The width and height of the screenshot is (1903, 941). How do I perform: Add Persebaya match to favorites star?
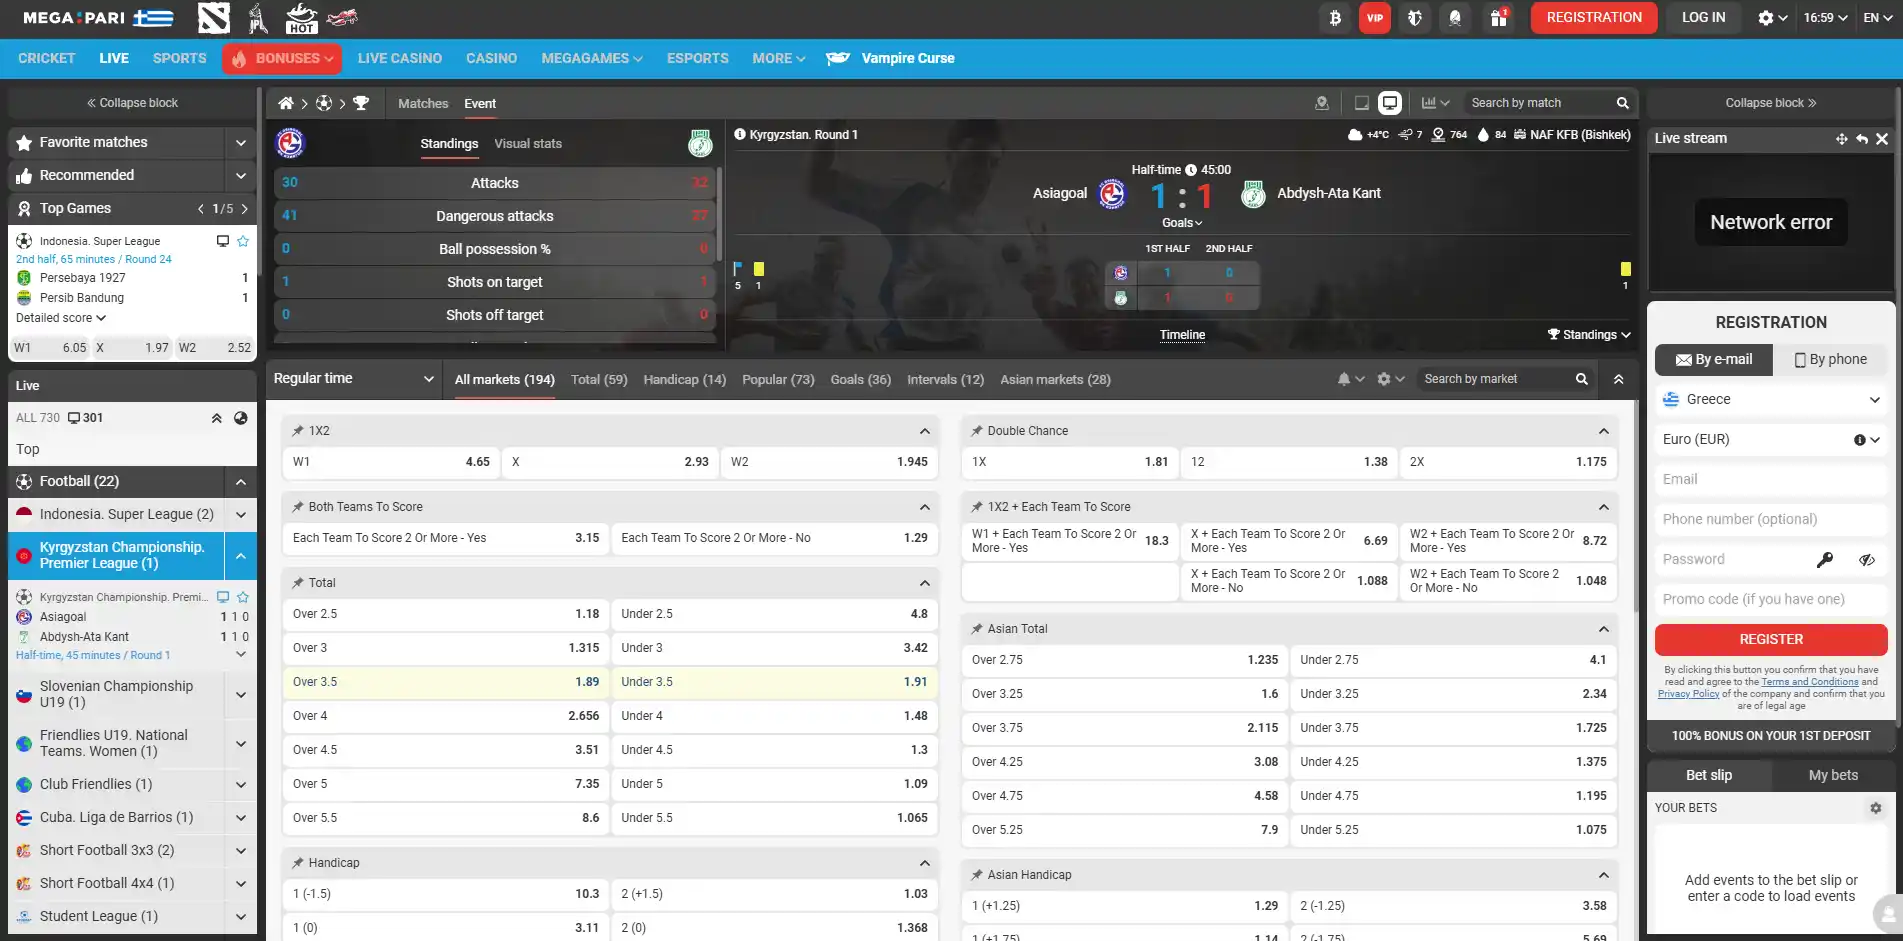(243, 241)
